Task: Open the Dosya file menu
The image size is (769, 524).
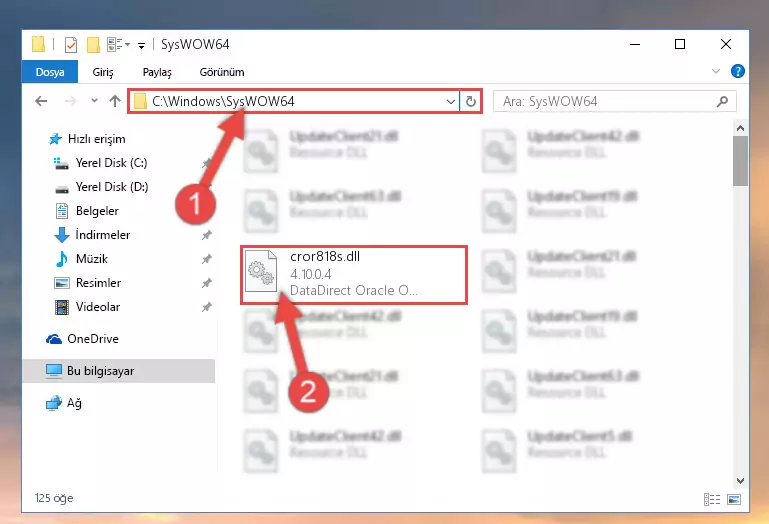Action: tap(50, 72)
